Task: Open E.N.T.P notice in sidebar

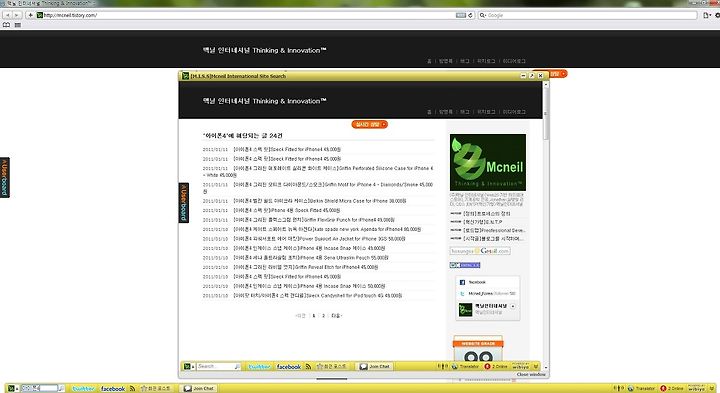Action: coord(483,222)
